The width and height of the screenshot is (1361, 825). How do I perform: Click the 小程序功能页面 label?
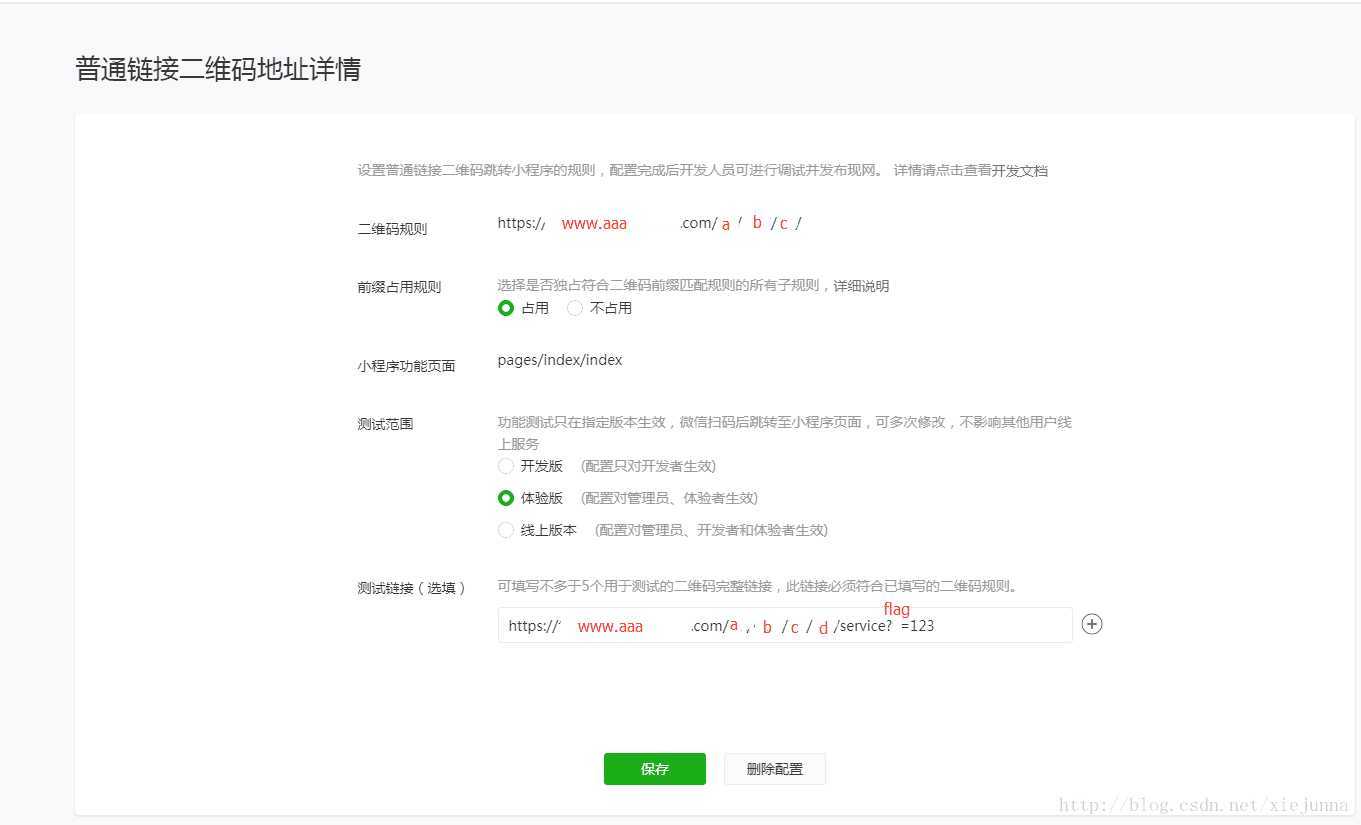point(406,366)
